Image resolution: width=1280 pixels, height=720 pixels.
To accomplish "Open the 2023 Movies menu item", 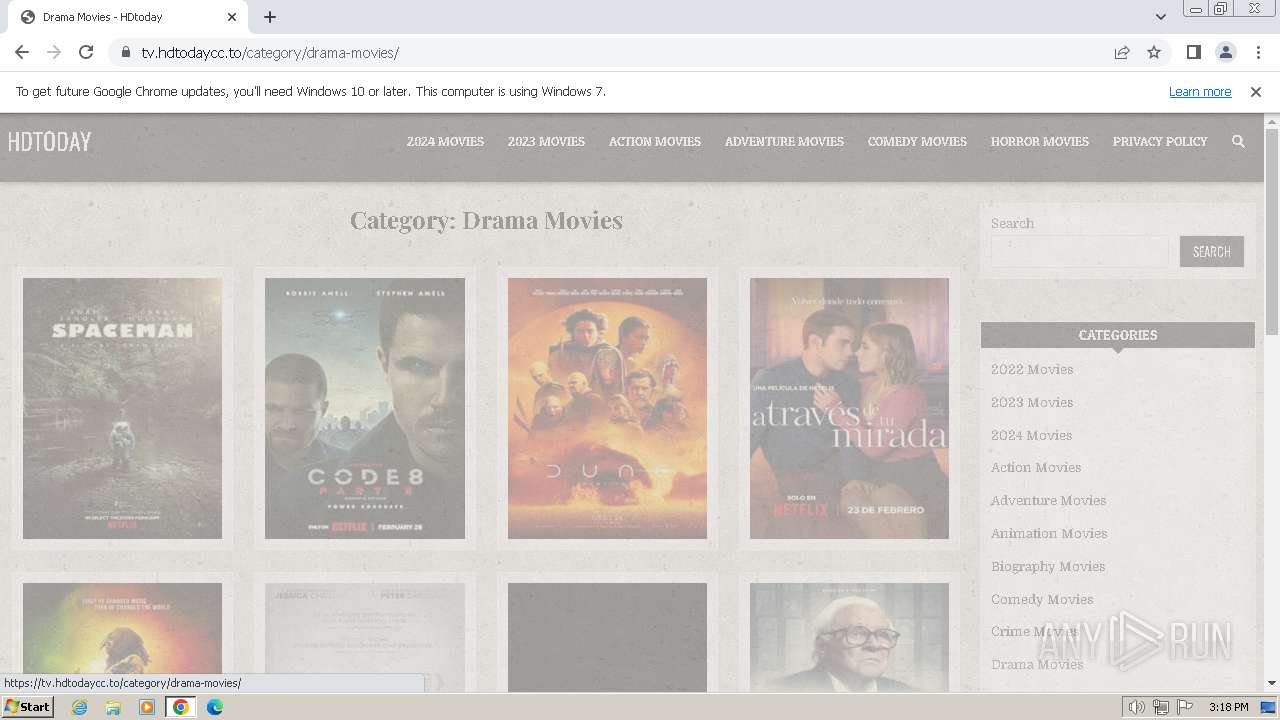I will (546, 142).
